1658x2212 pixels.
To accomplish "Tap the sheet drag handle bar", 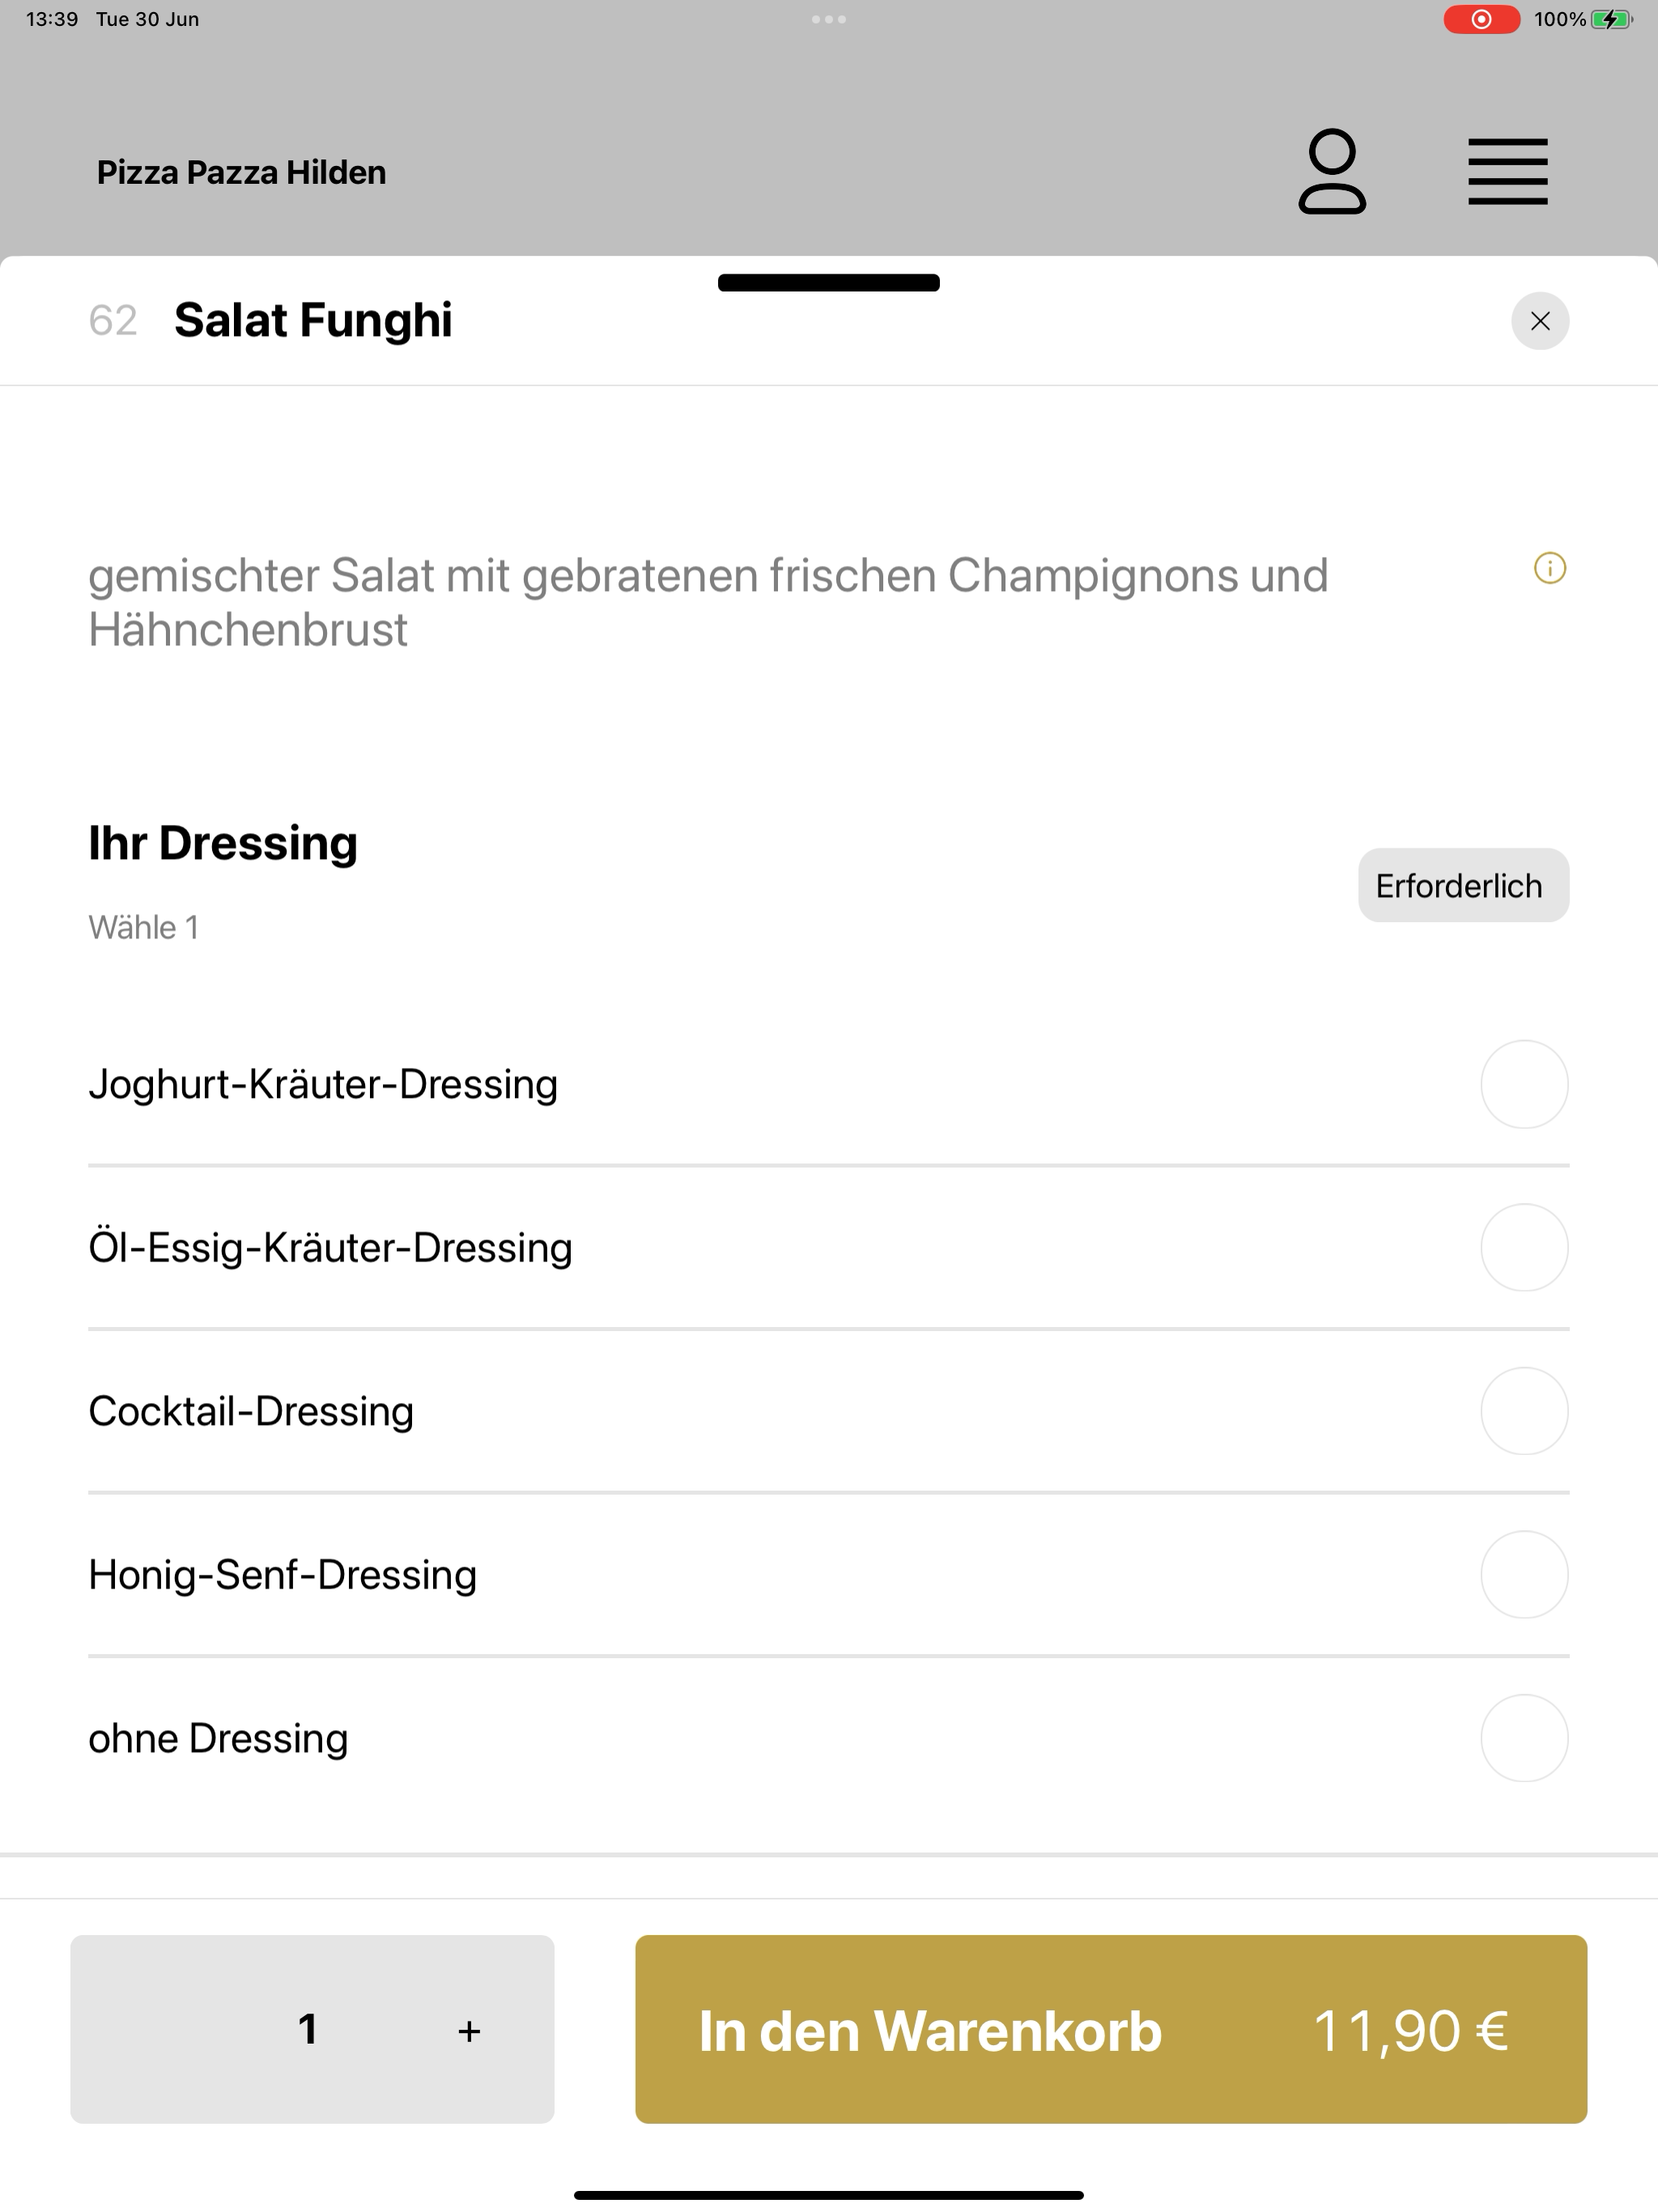I will (829, 283).
